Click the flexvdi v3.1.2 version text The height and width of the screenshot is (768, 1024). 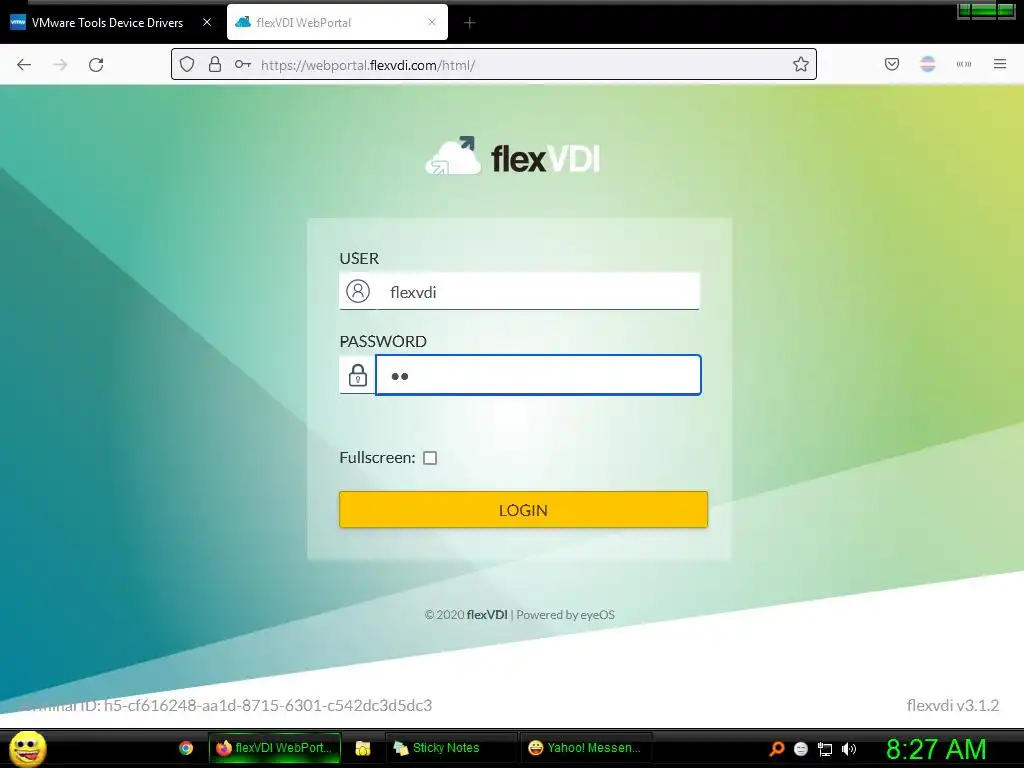[952, 705]
